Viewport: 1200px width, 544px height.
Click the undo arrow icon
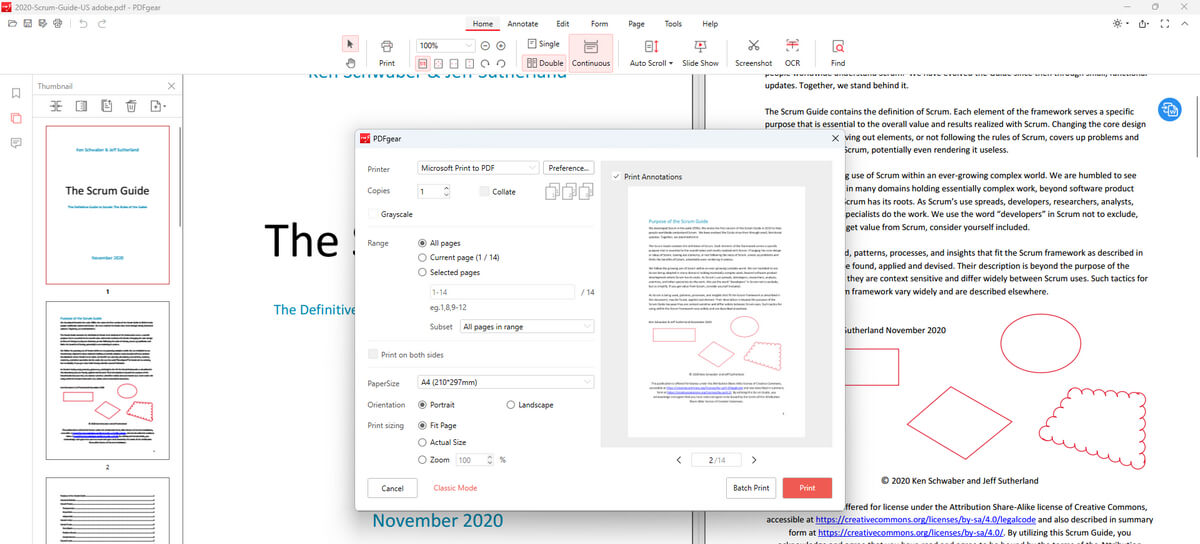click(x=82, y=23)
